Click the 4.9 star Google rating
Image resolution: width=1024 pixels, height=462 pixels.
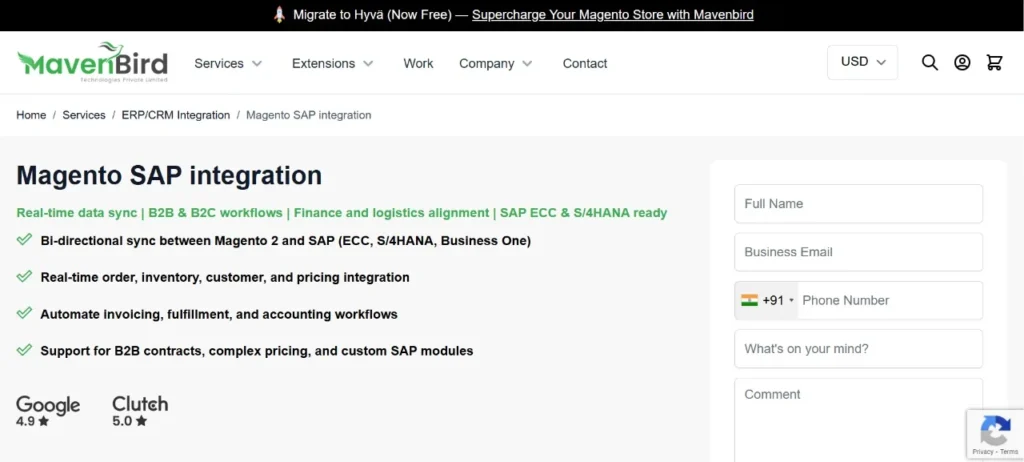tap(33, 421)
